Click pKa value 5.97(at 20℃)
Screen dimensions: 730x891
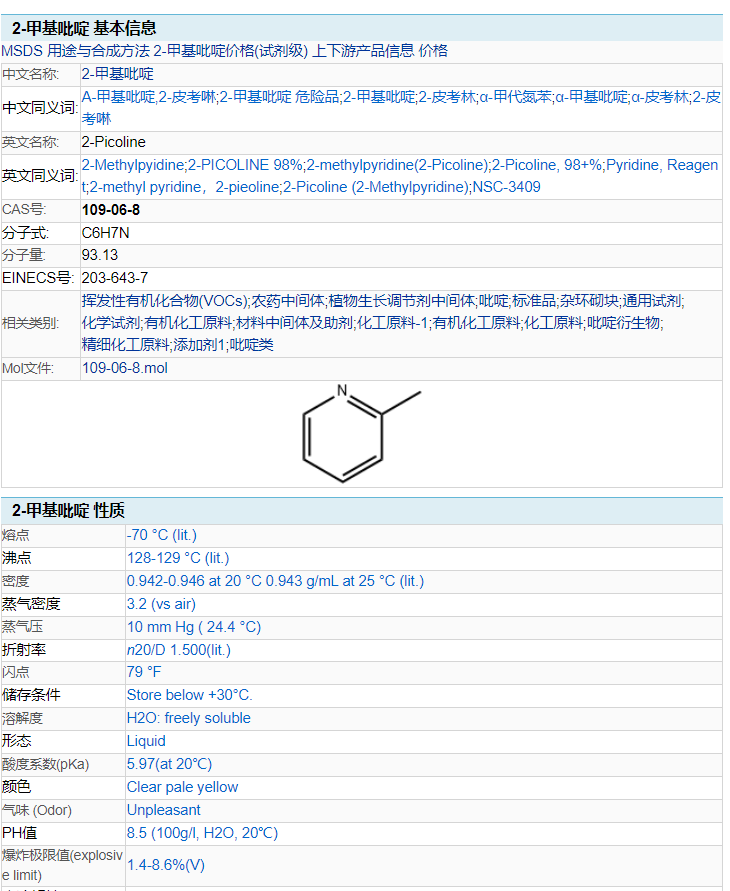tap(169, 764)
